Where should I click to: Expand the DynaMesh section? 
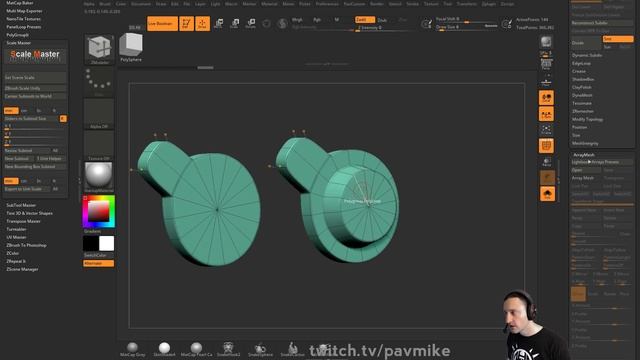[x=582, y=95]
